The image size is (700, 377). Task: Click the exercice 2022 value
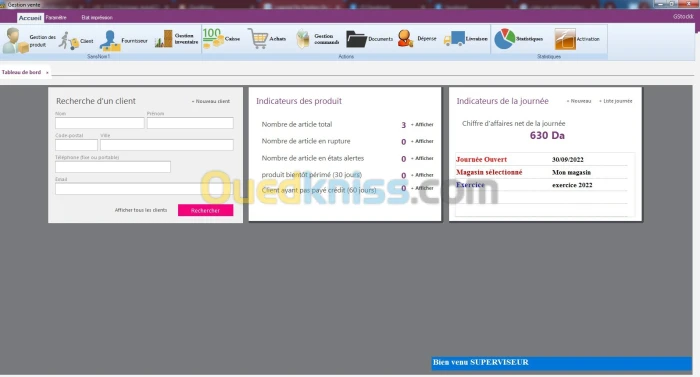pyautogui.click(x=572, y=185)
